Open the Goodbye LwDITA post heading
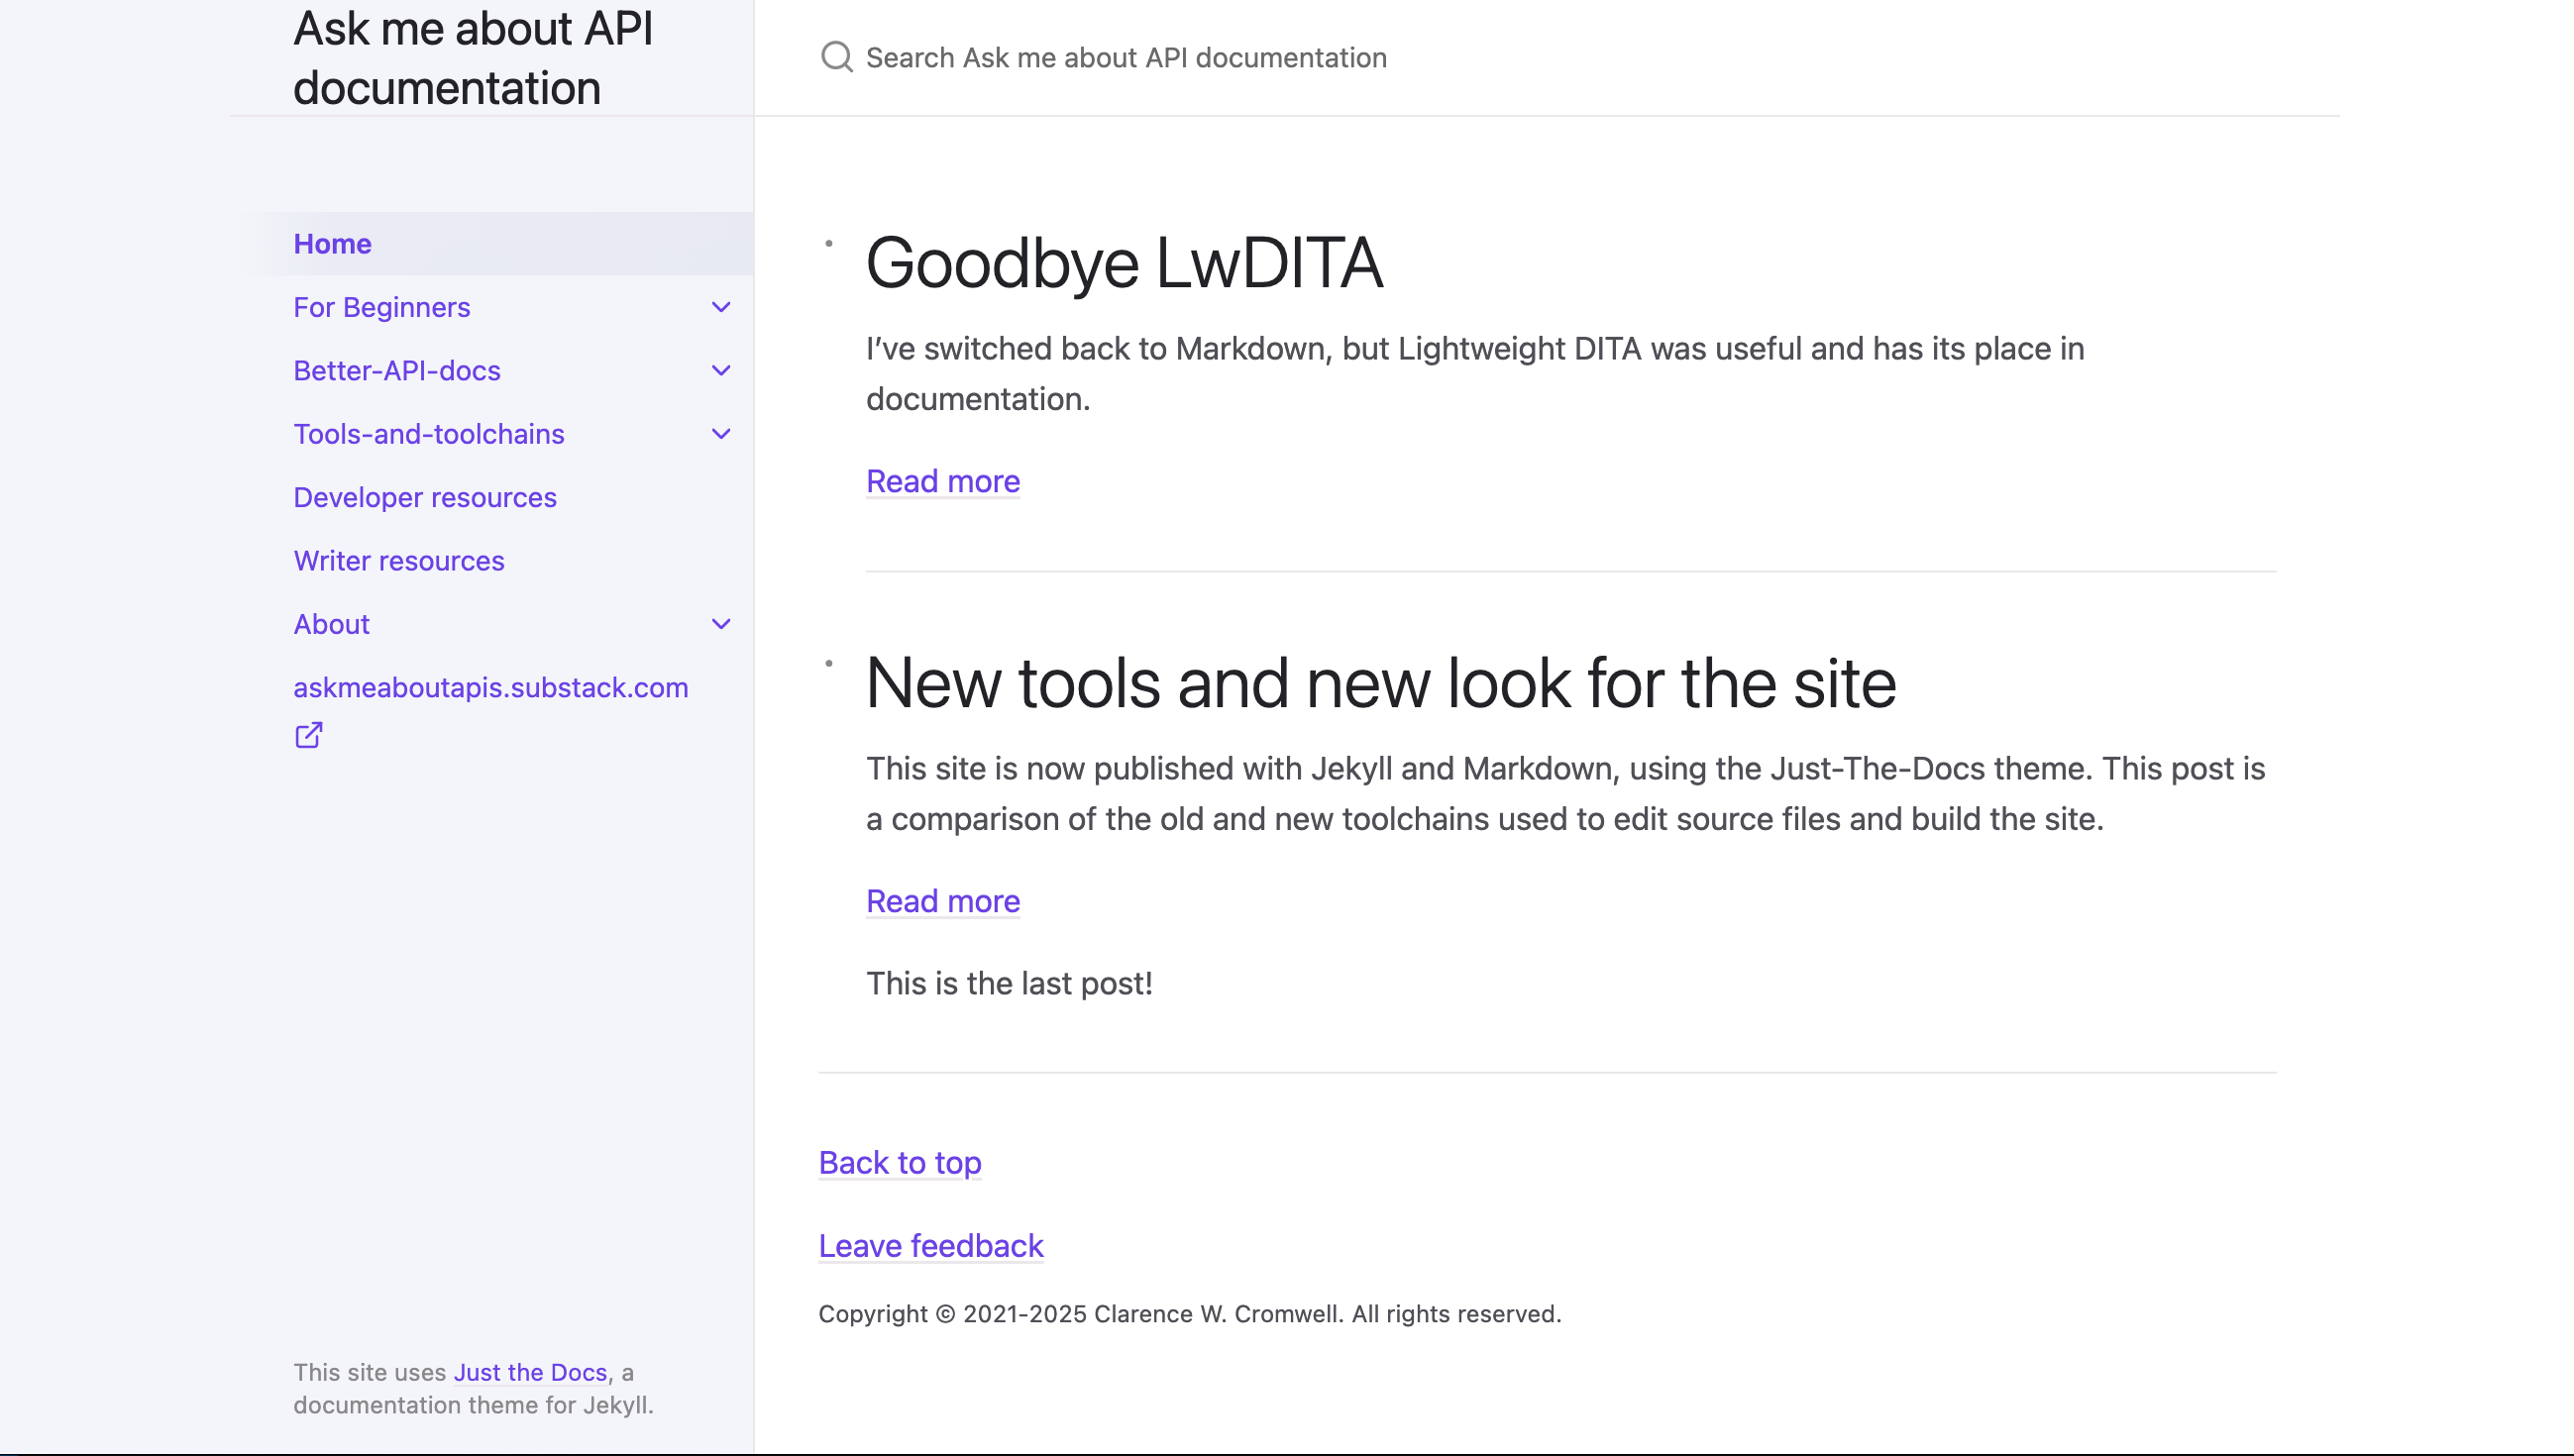 pos(1124,263)
